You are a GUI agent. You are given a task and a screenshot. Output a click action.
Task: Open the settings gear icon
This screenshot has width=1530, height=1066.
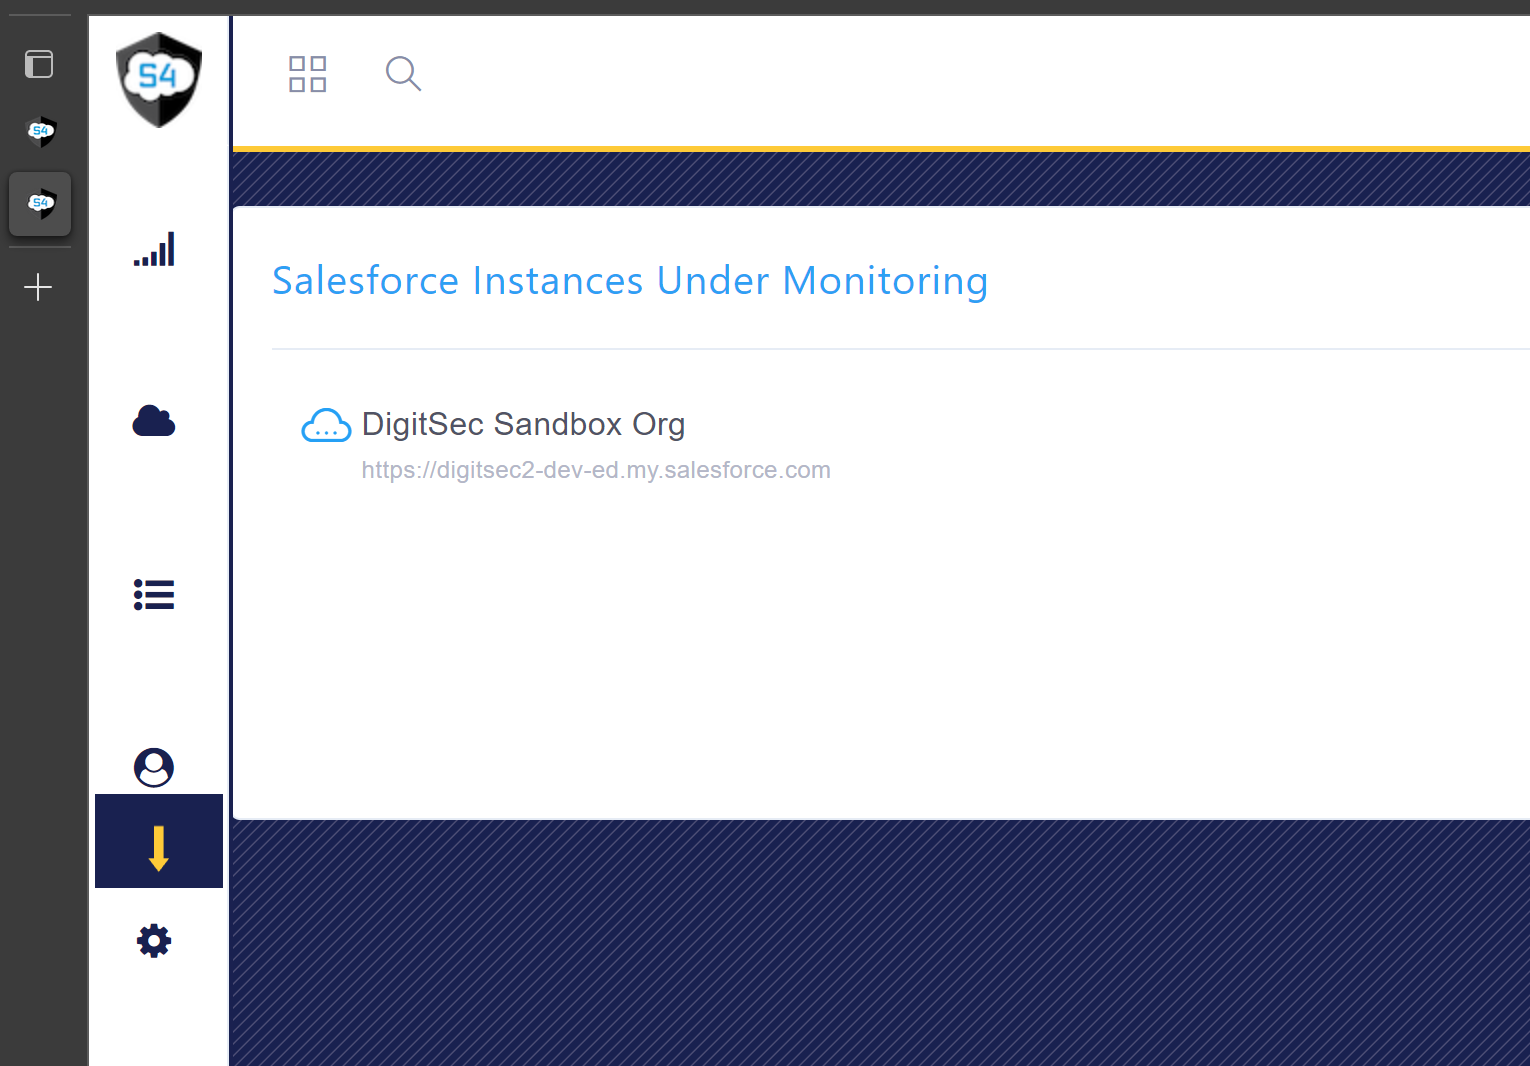[x=154, y=941]
